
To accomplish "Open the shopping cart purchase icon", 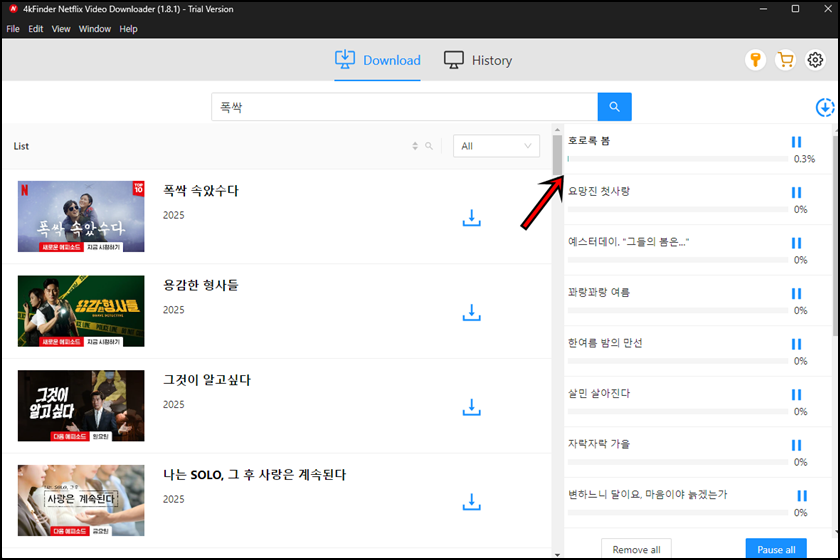I will pyautogui.click(x=785, y=60).
